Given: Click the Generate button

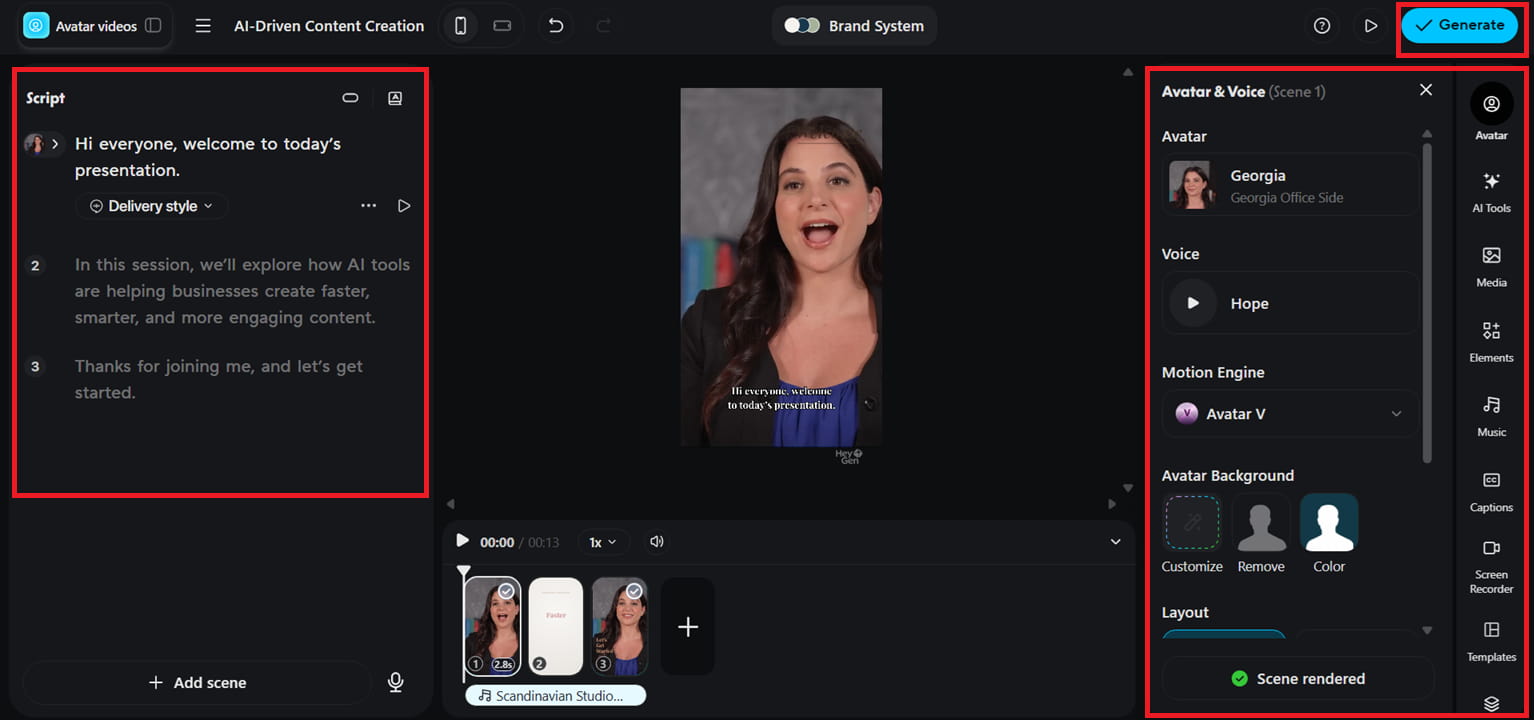Looking at the screenshot, I should click(1460, 26).
